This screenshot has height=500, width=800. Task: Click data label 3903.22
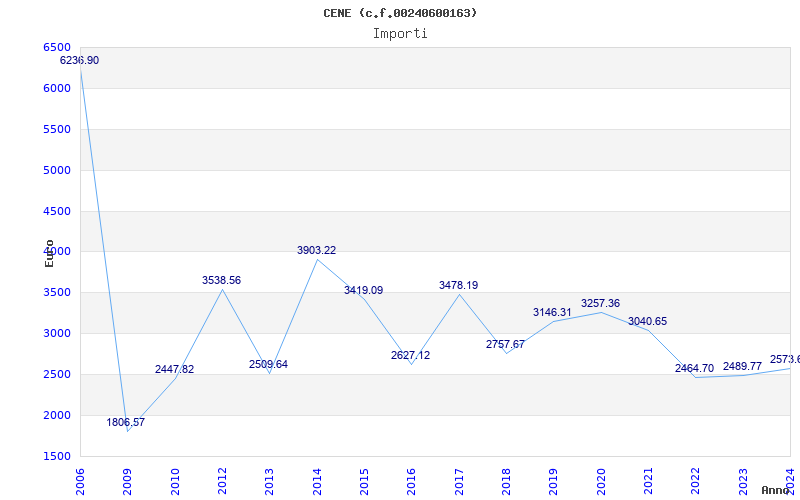(x=316, y=251)
